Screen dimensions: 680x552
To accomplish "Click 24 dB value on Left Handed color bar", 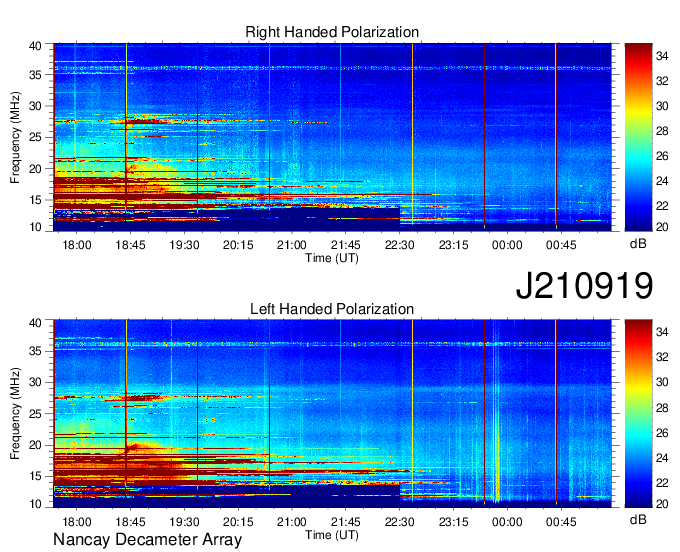I will (x=662, y=457).
